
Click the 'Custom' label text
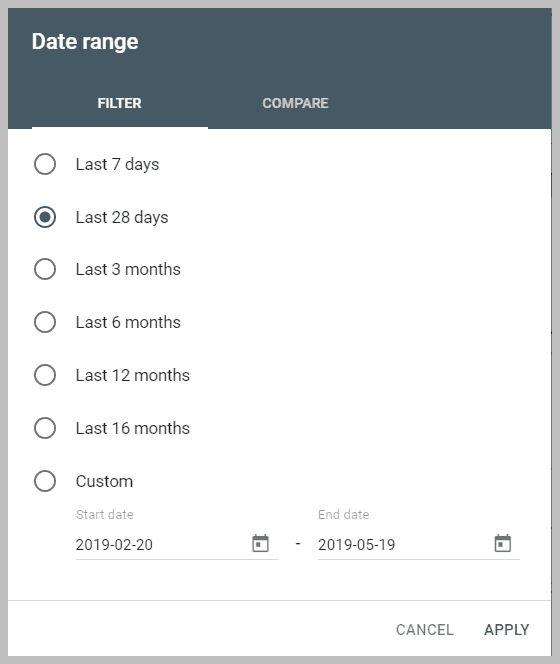pos(104,481)
